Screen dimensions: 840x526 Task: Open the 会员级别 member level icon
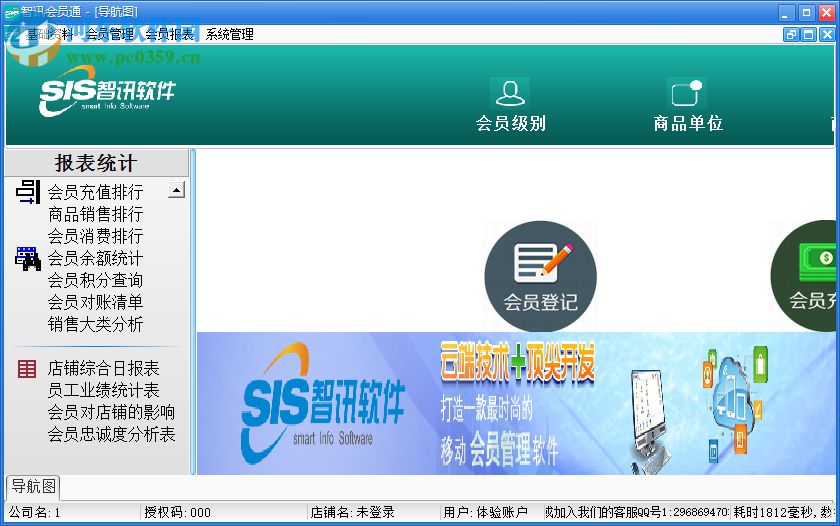tap(511, 105)
